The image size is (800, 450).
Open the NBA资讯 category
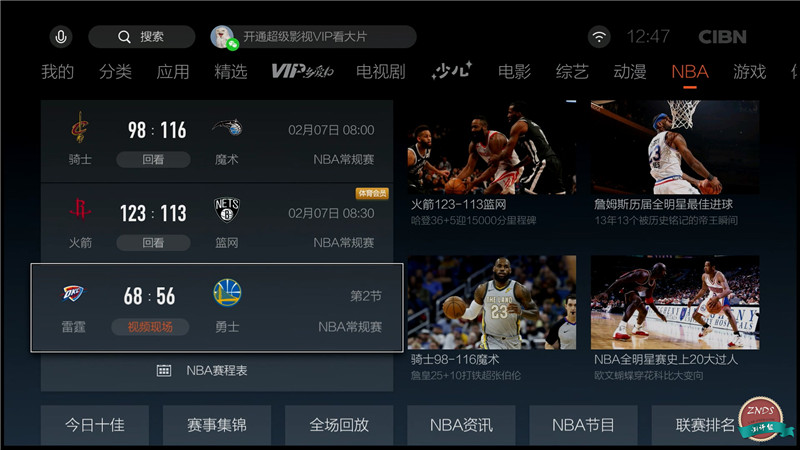click(461, 425)
